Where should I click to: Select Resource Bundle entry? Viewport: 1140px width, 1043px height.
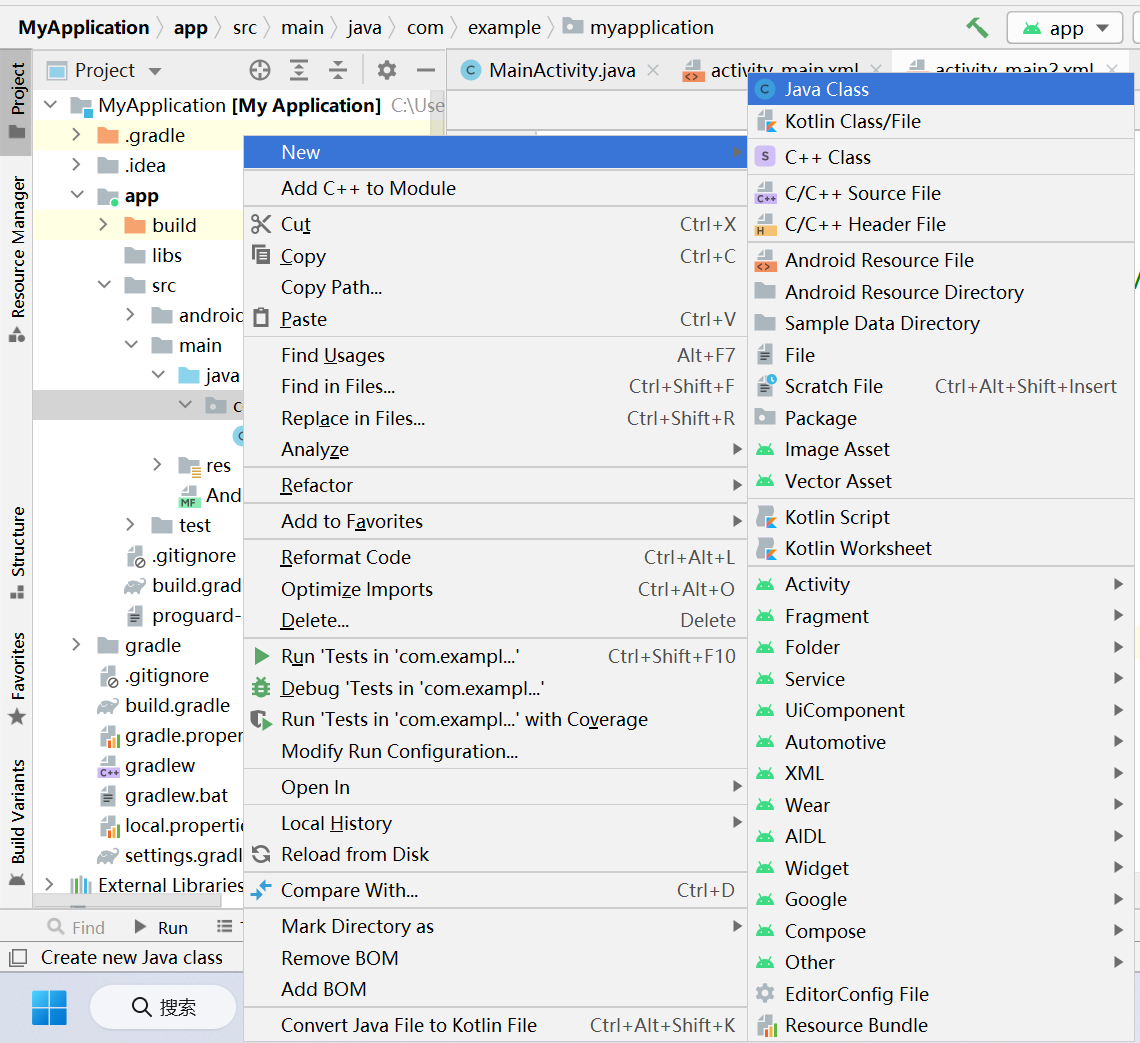[941, 1026]
